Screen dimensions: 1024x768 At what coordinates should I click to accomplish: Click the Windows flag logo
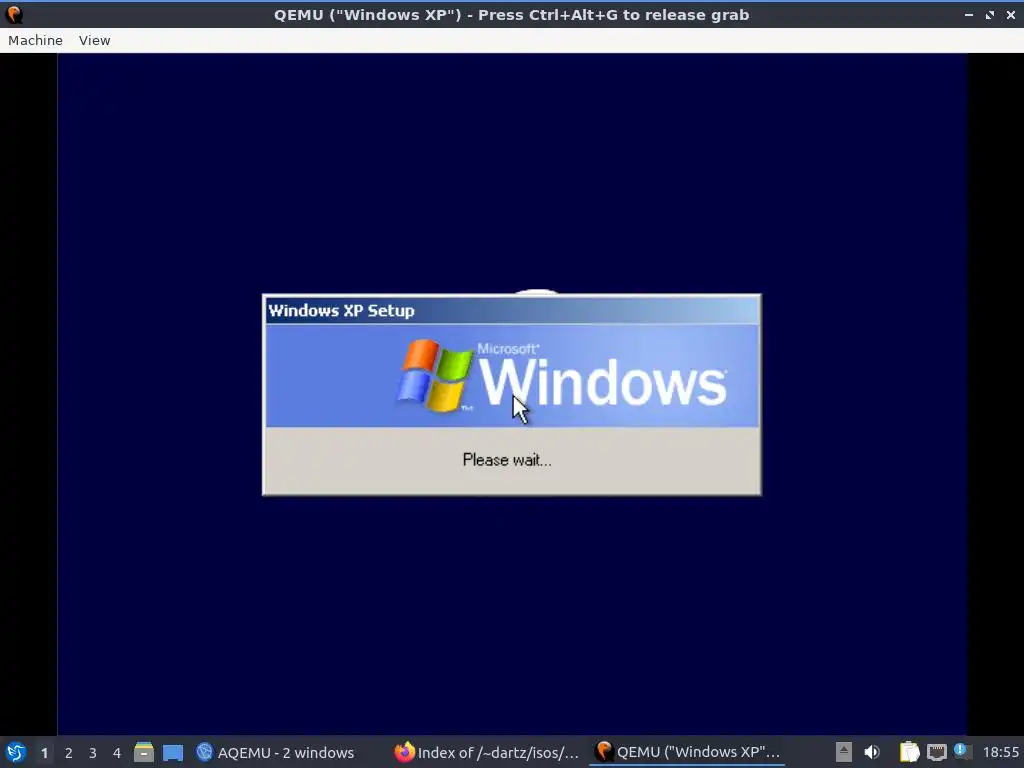click(435, 376)
